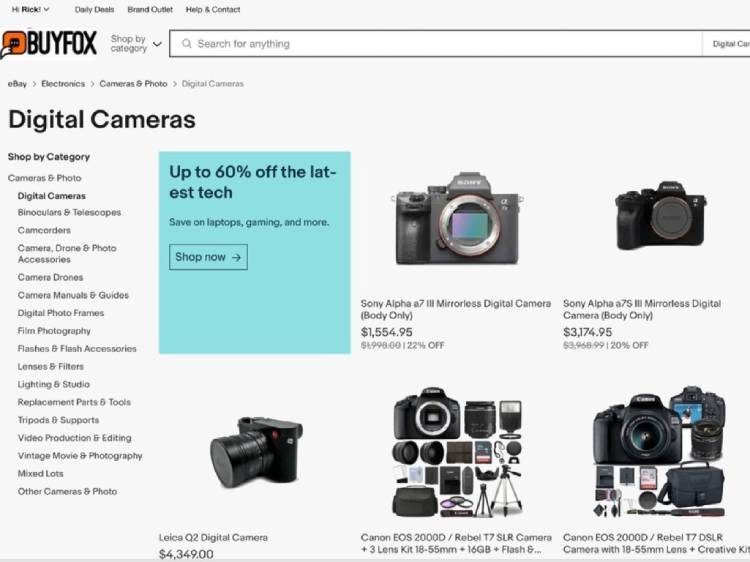Open Camcorders category
The image size is (750, 562).
click(x=44, y=230)
